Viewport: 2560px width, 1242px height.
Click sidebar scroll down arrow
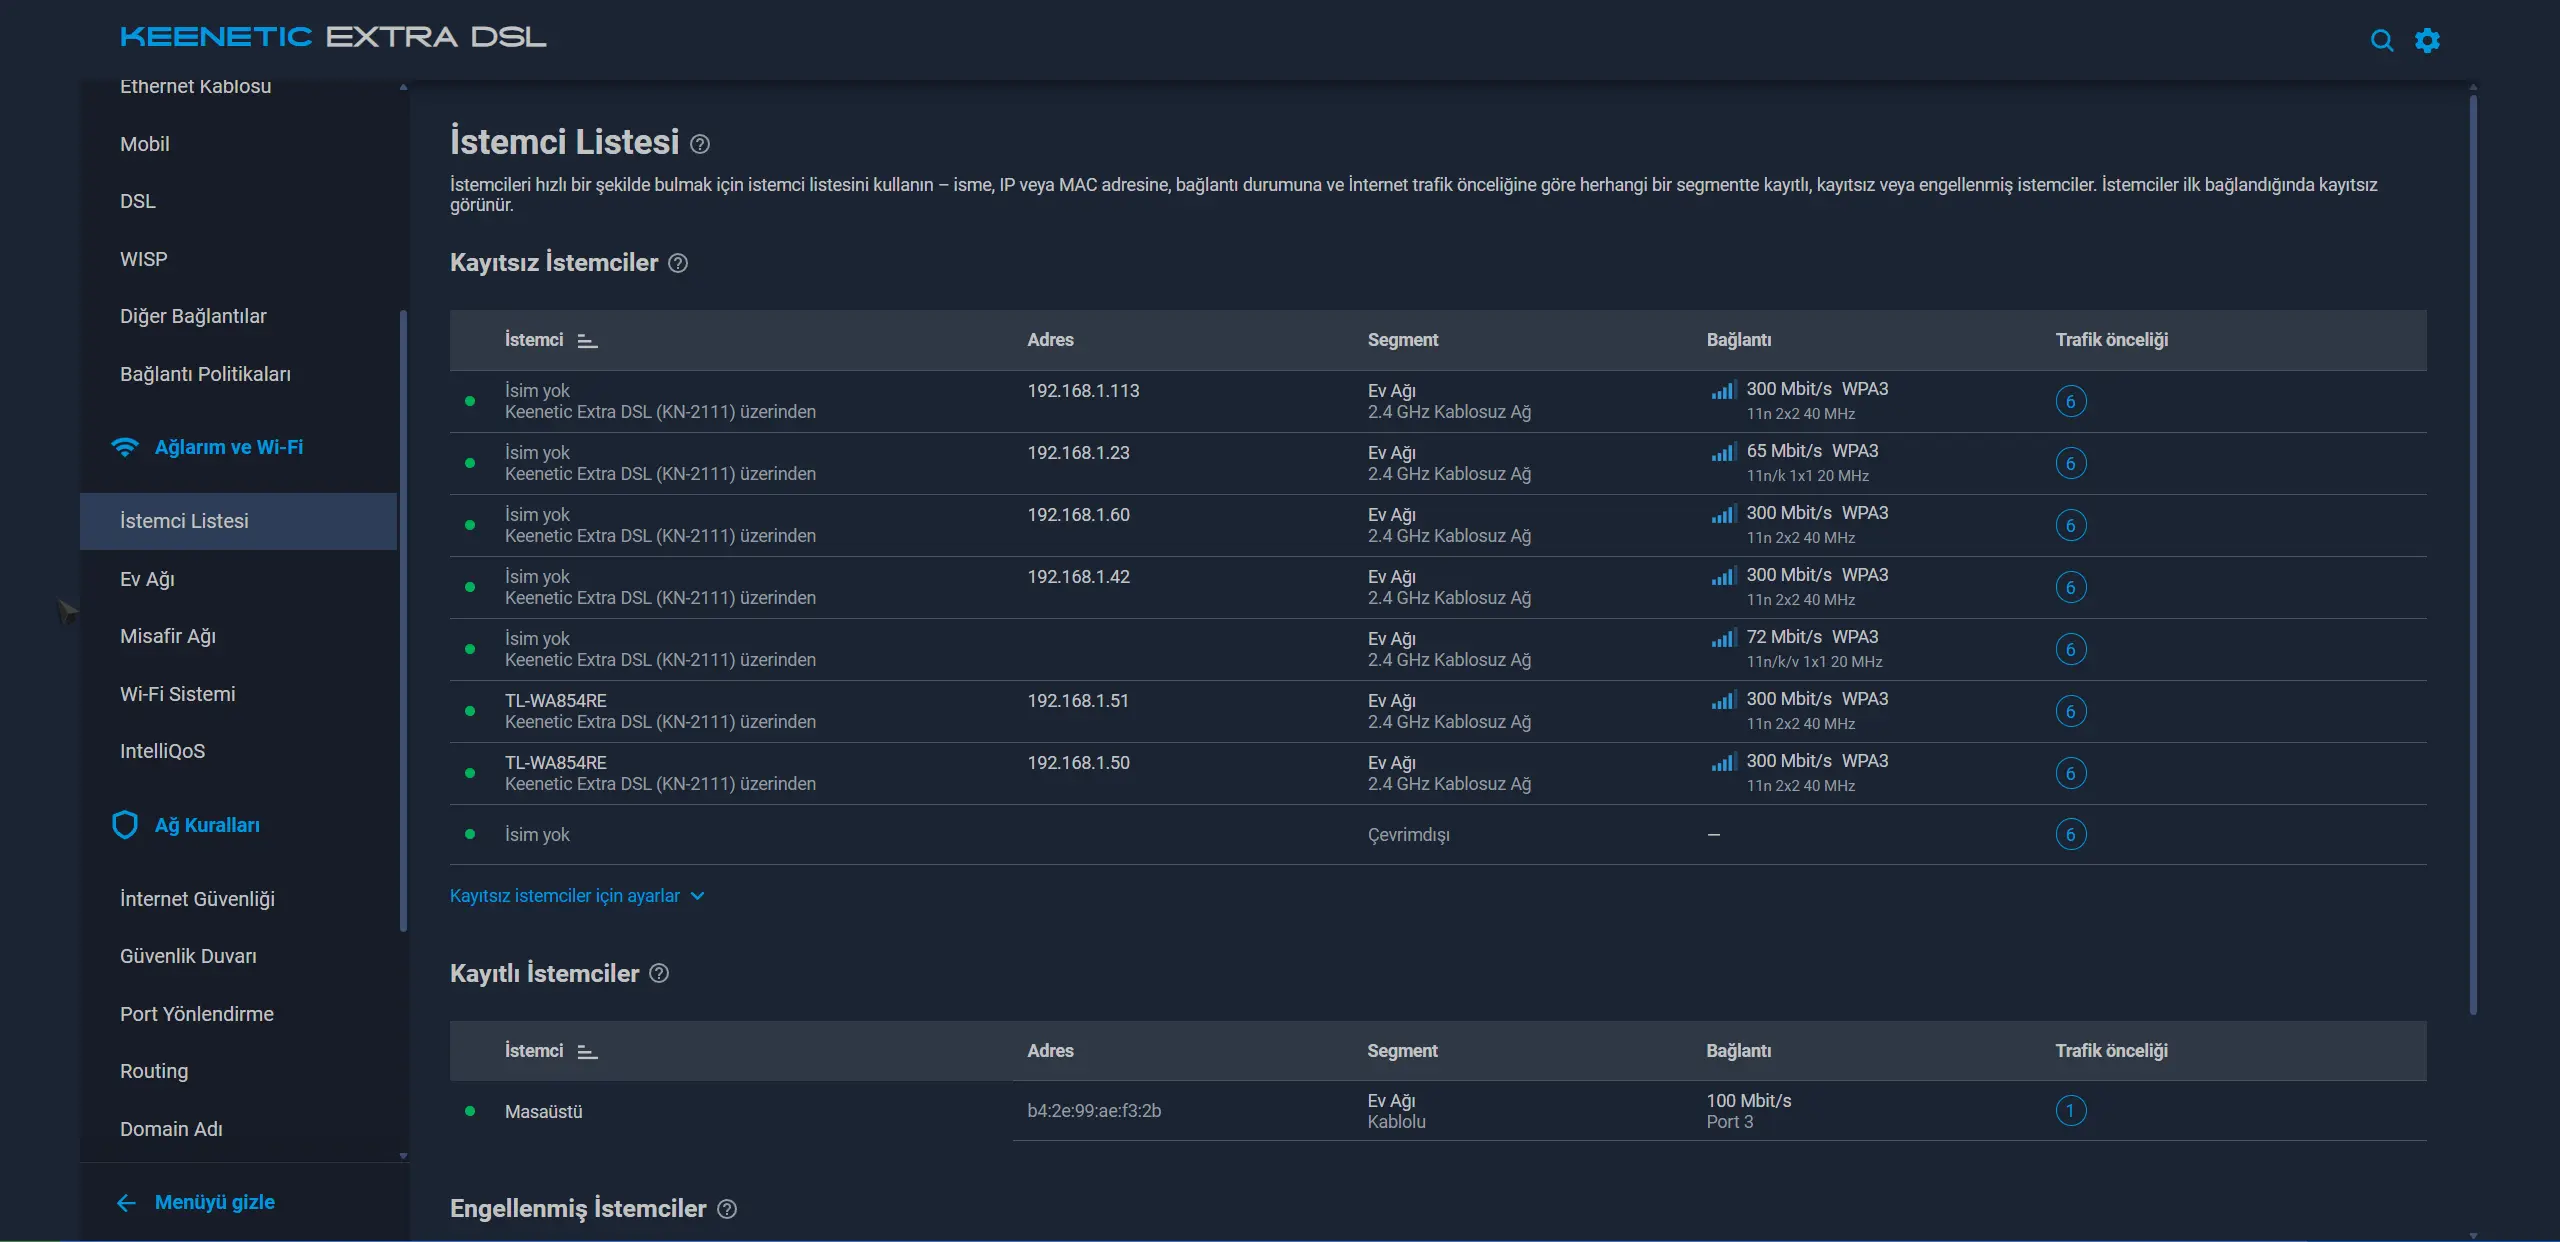click(x=403, y=1156)
